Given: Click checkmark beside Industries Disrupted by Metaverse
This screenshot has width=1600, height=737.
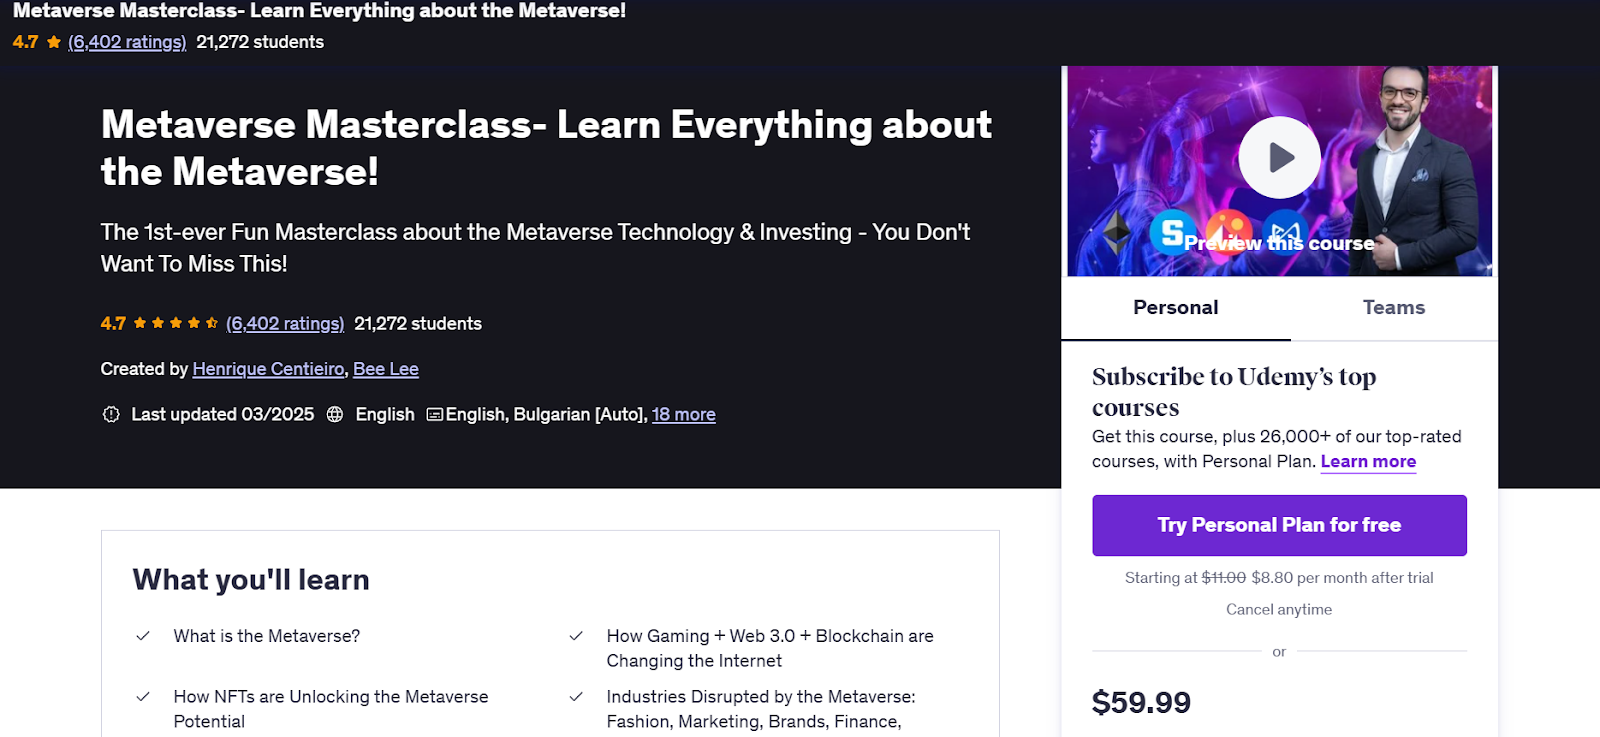Looking at the screenshot, I should coord(576,697).
